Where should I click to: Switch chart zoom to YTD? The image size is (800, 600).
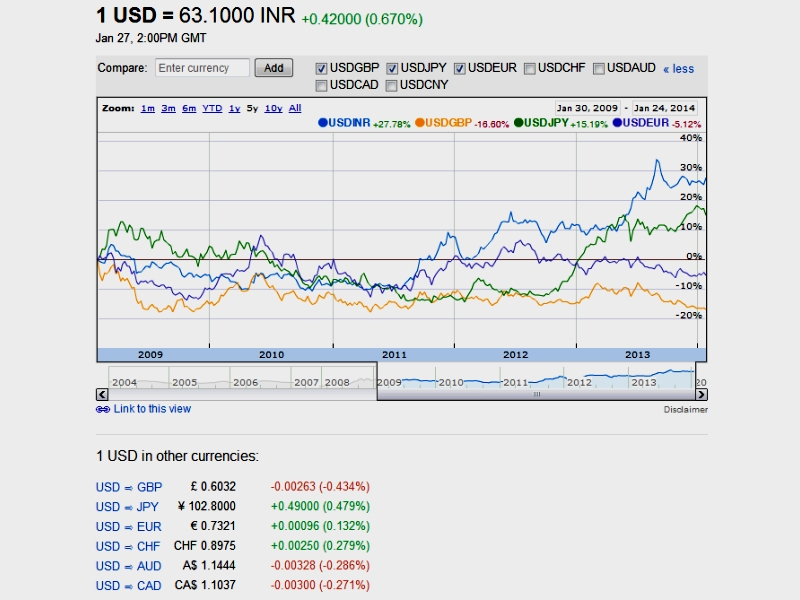[x=212, y=108]
